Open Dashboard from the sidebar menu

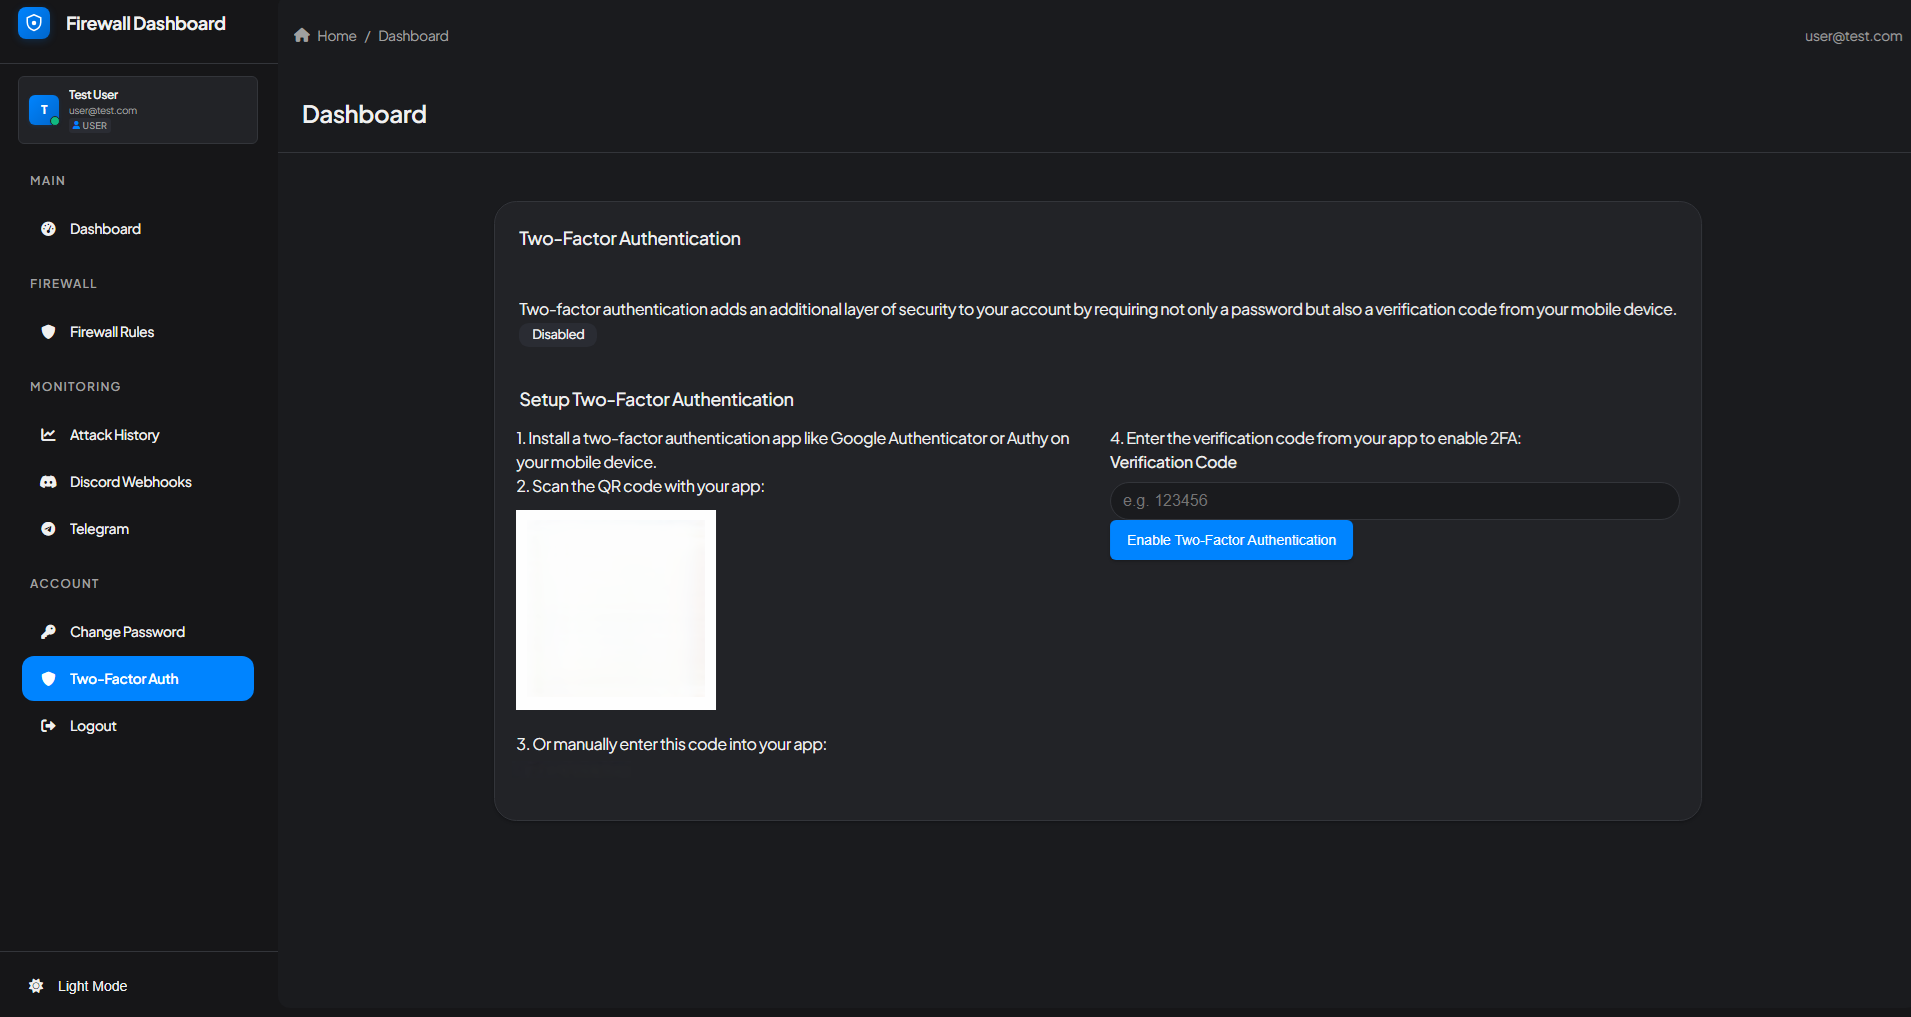pos(138,229)
